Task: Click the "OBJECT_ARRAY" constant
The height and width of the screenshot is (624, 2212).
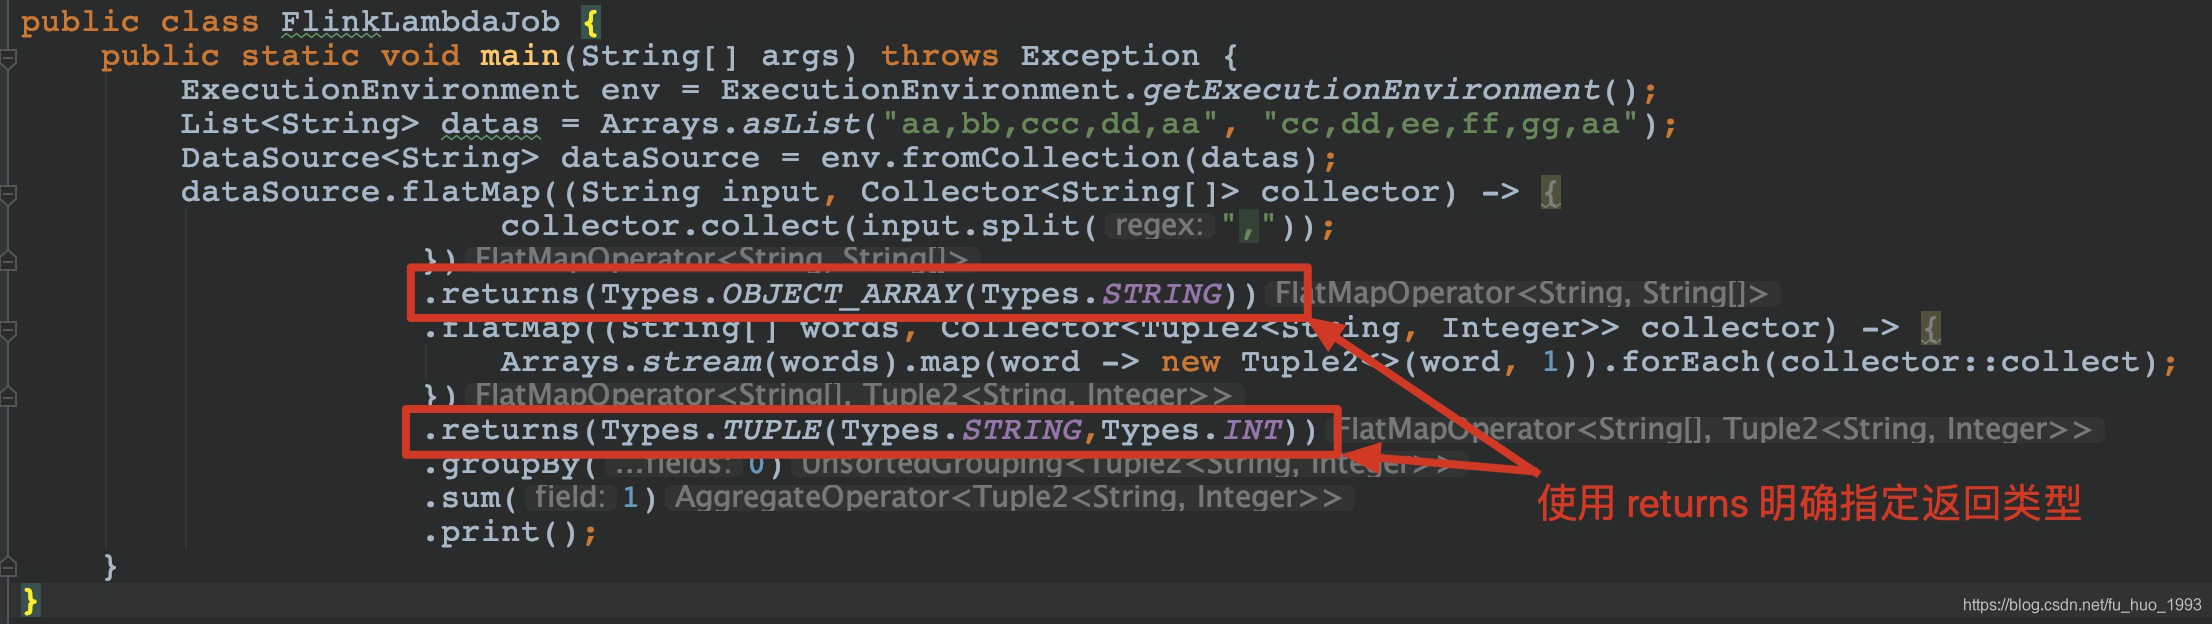Action: pyautogui.click(x=840, y=294)
